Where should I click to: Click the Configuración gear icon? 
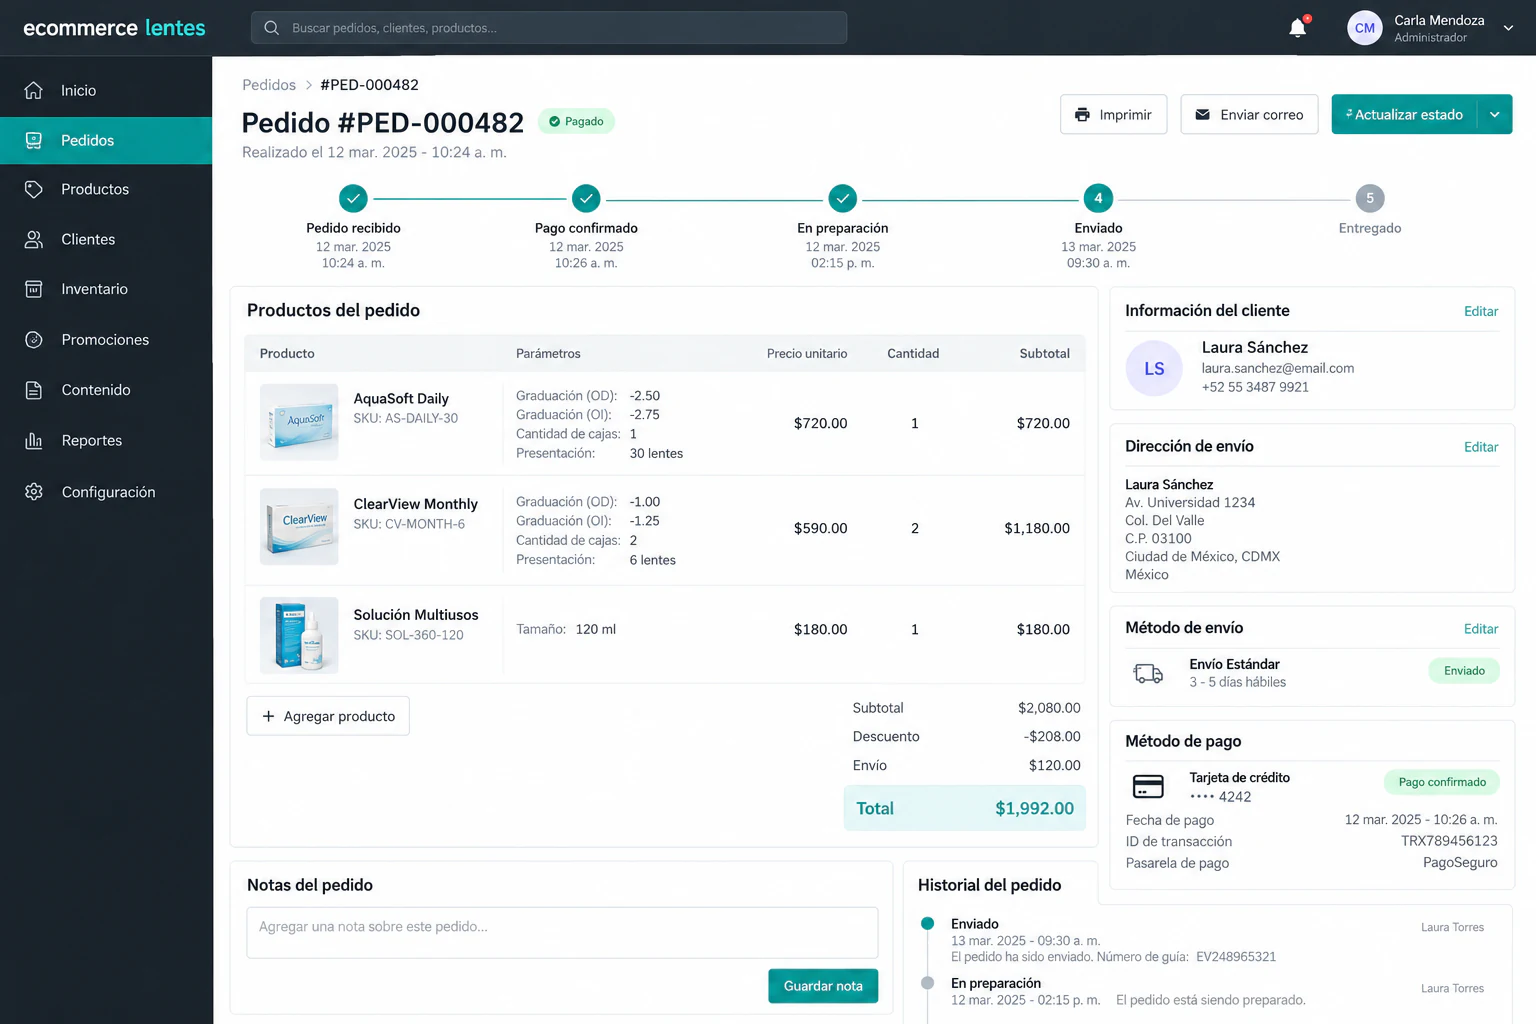(x=34, y=492)
